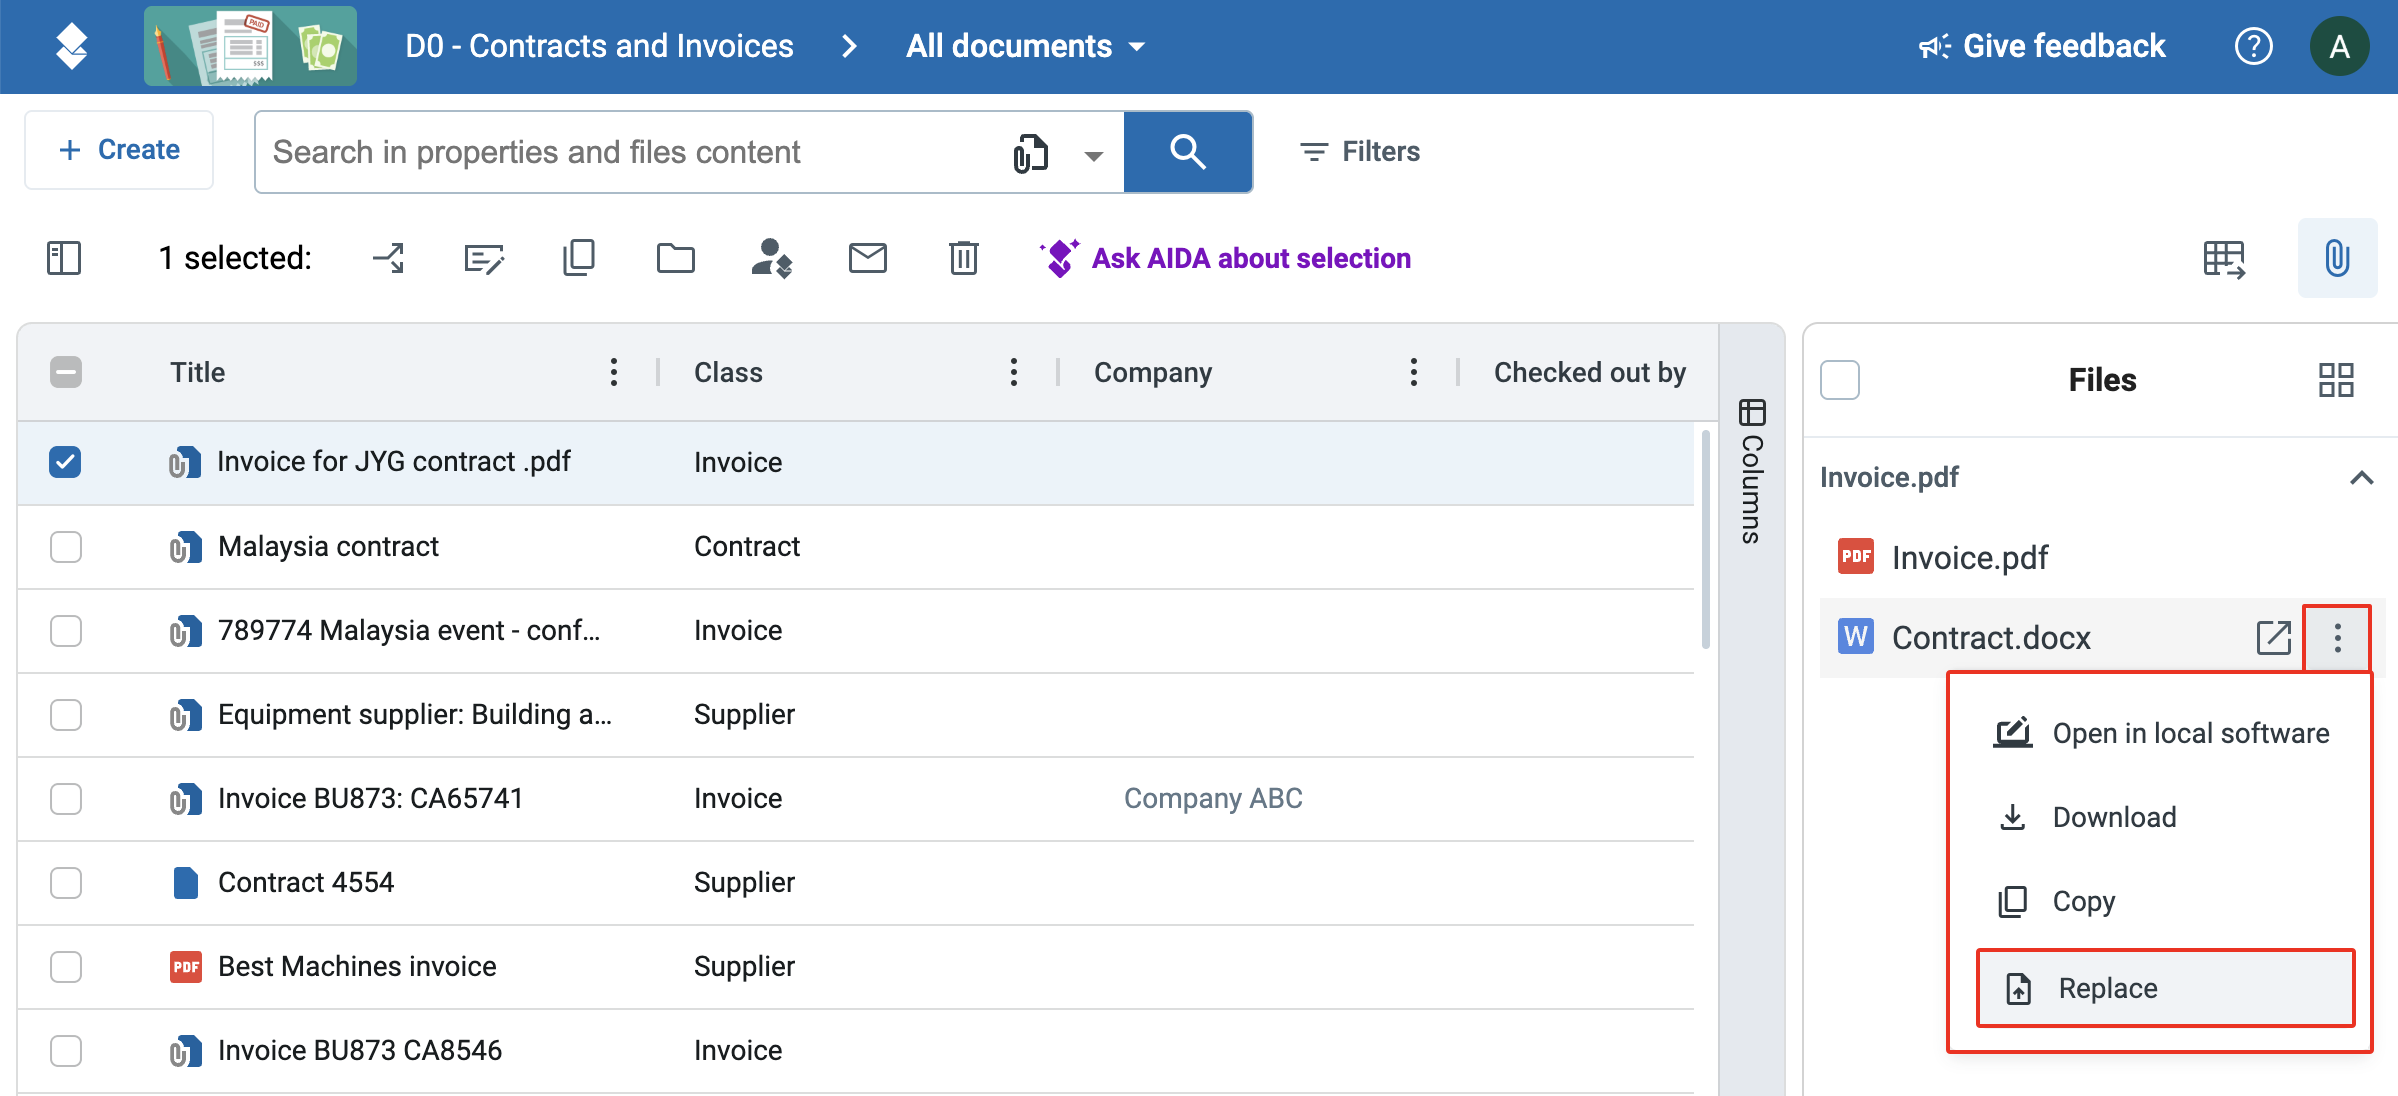Viewport: 2398px width, 1096px height.
Task: Click the export table view icon
Action: pos(2224,259)
